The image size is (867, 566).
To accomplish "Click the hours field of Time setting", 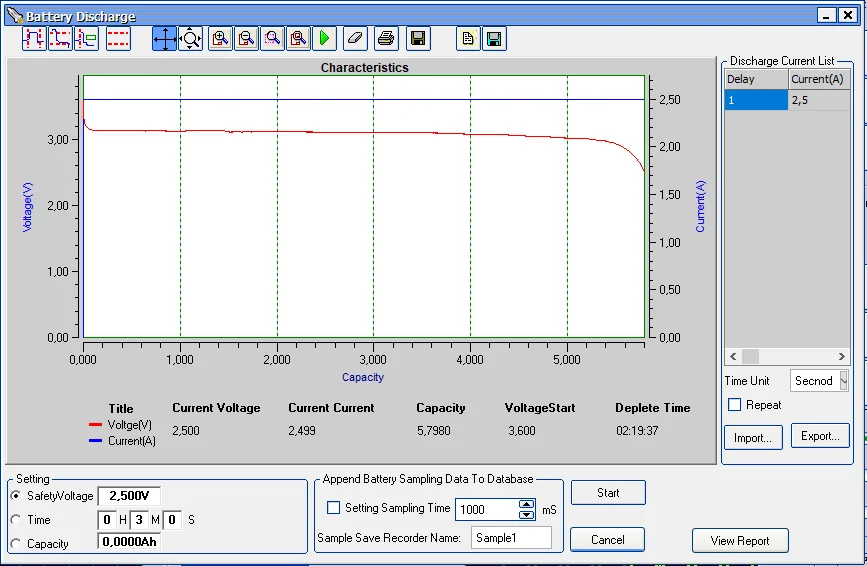I will 107,520.
